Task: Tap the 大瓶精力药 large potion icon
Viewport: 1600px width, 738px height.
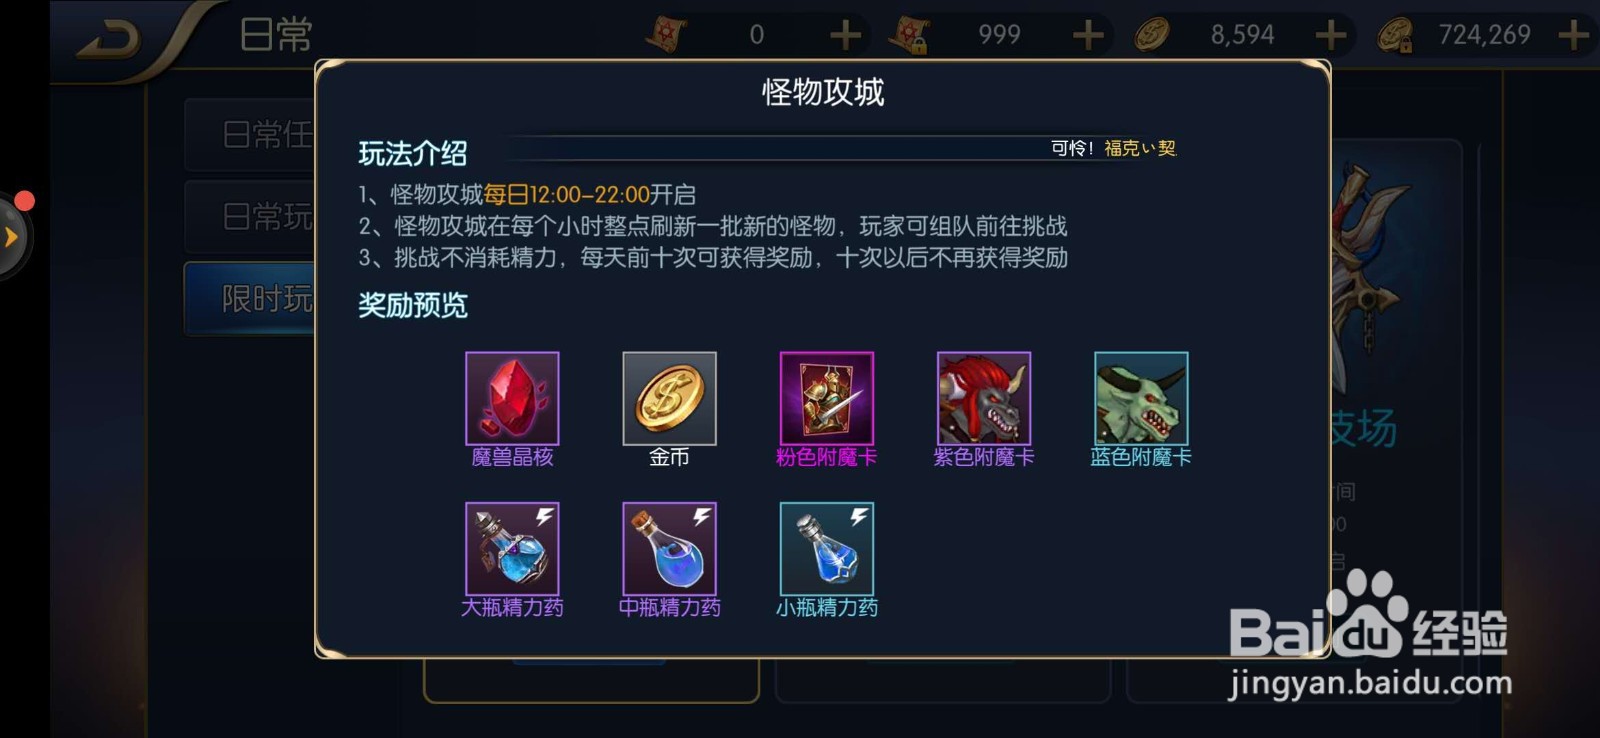Action: click(512, 549)
